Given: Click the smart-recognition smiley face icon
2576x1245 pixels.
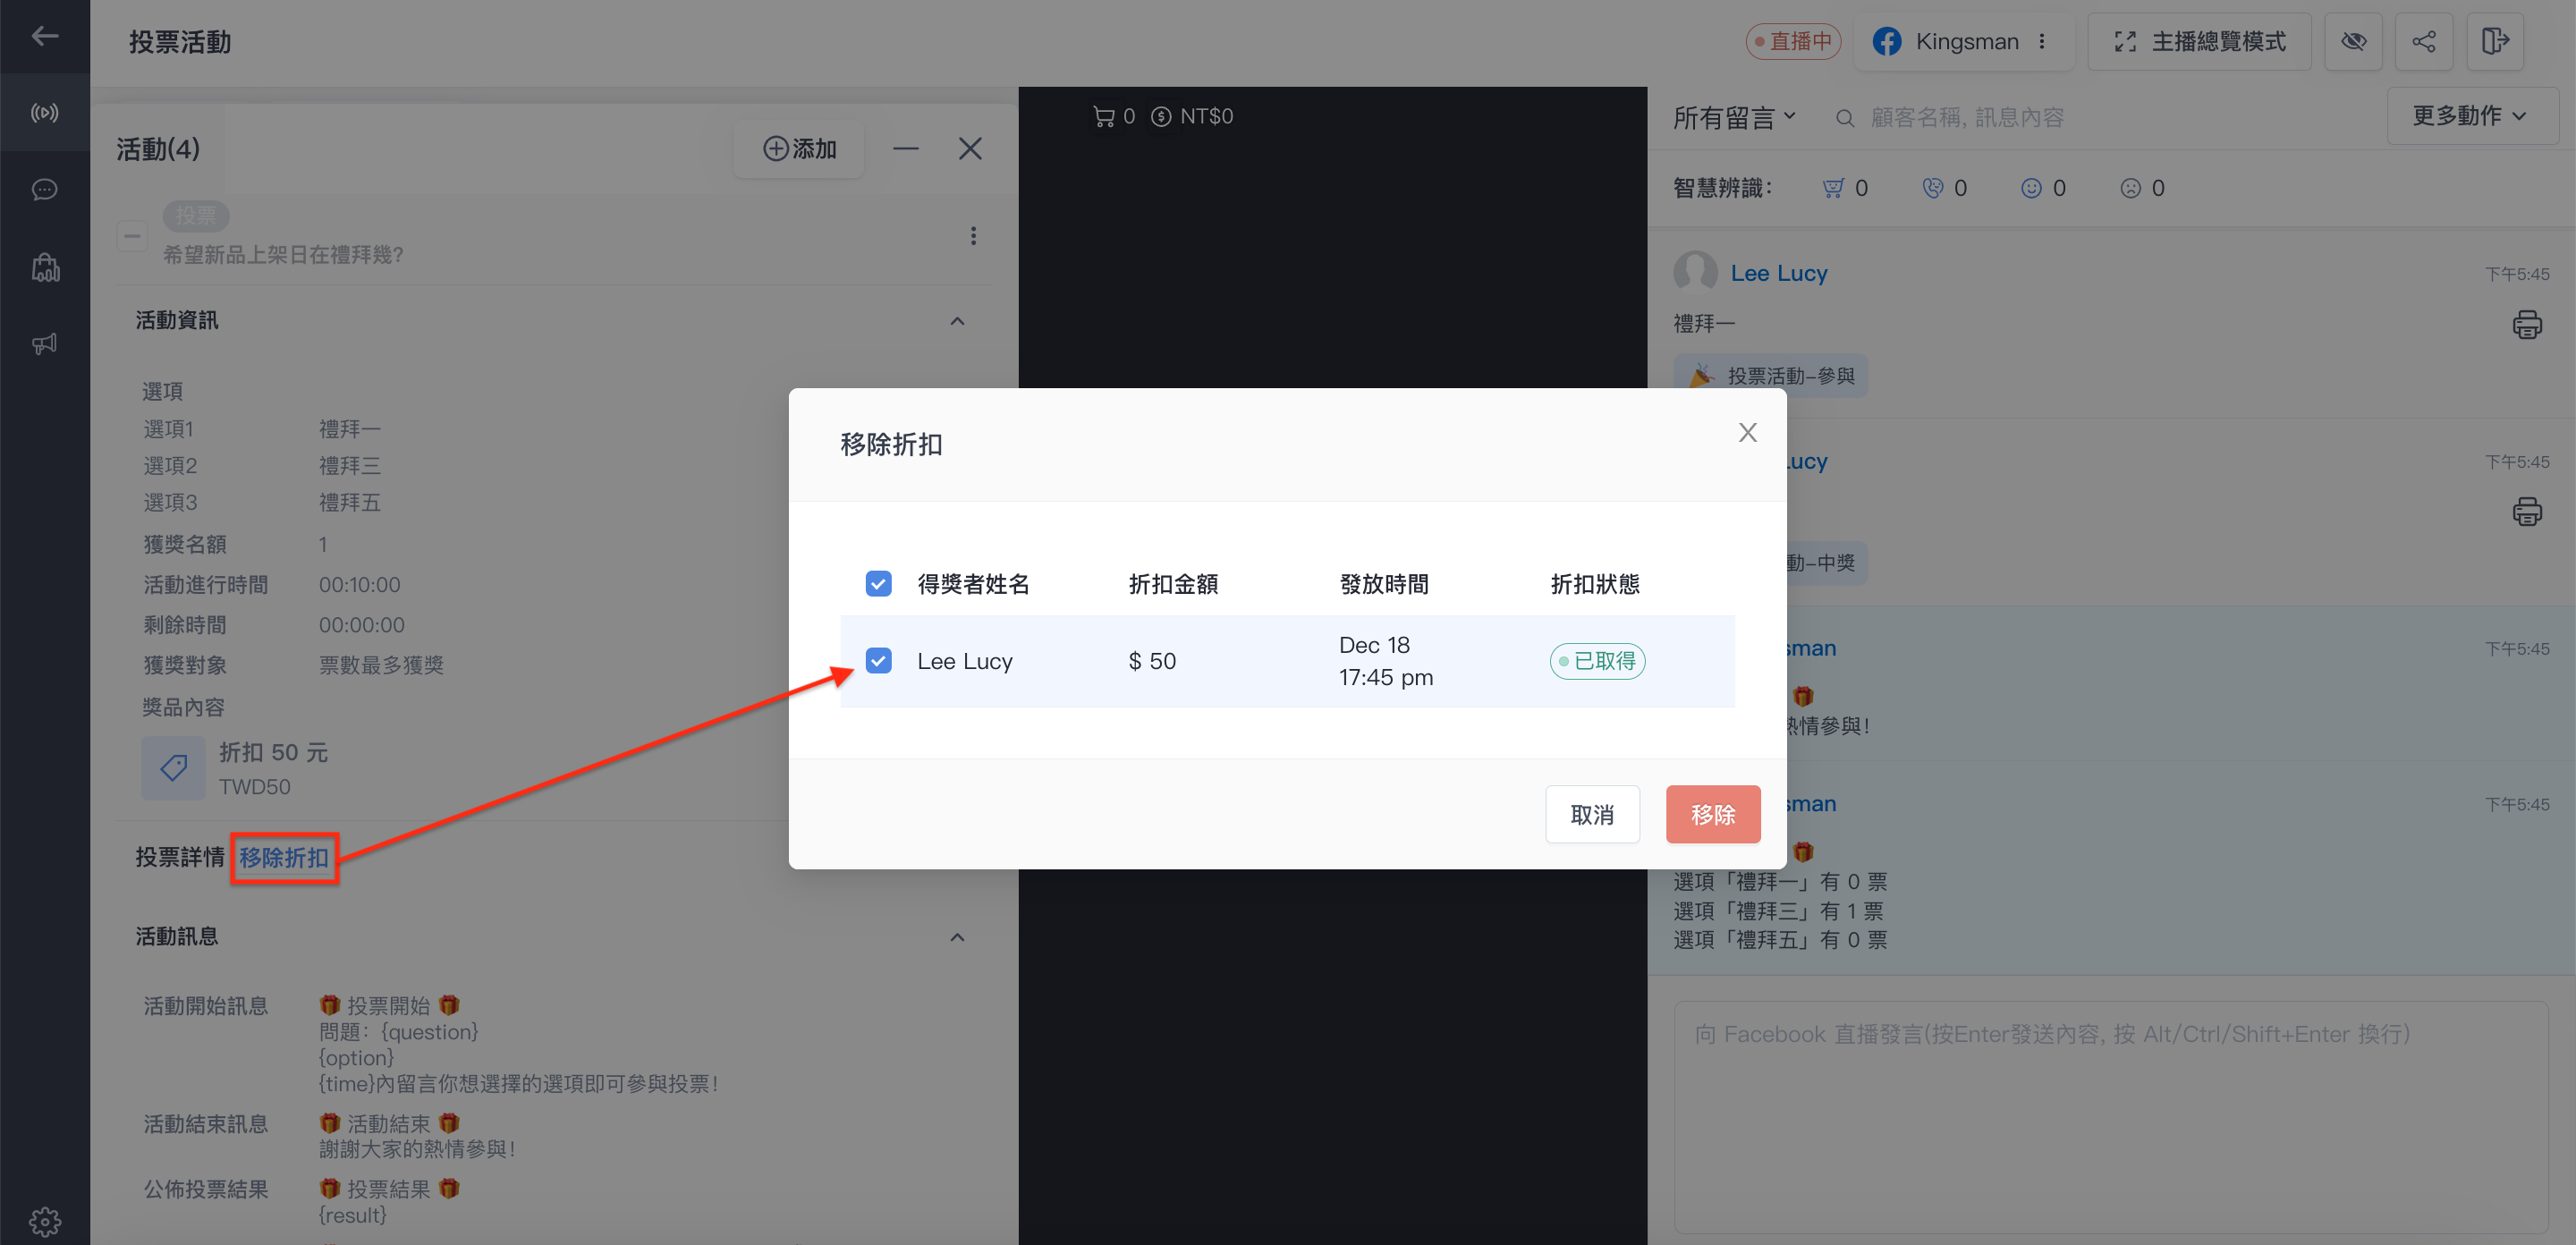Looking at the screenshot, I should click(x=2030, y=188).
